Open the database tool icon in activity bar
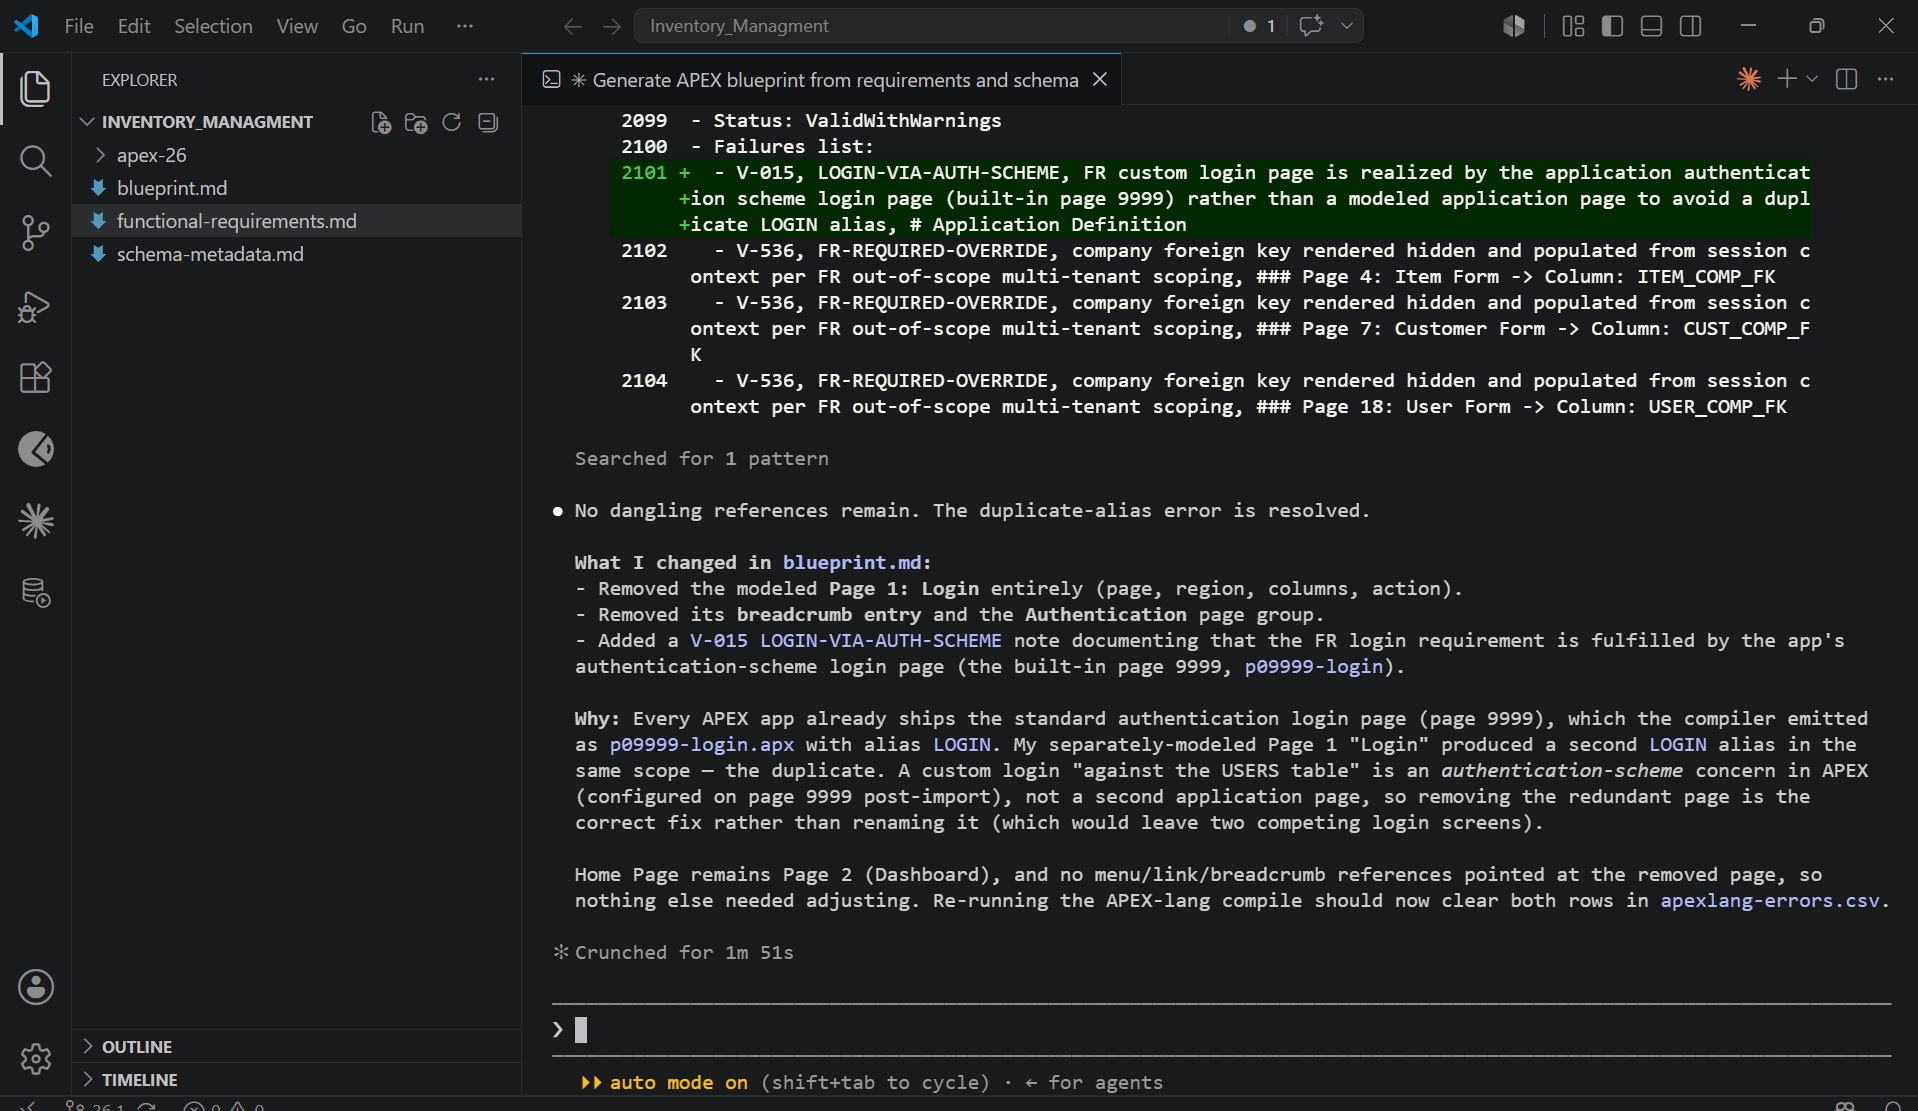 36,593
